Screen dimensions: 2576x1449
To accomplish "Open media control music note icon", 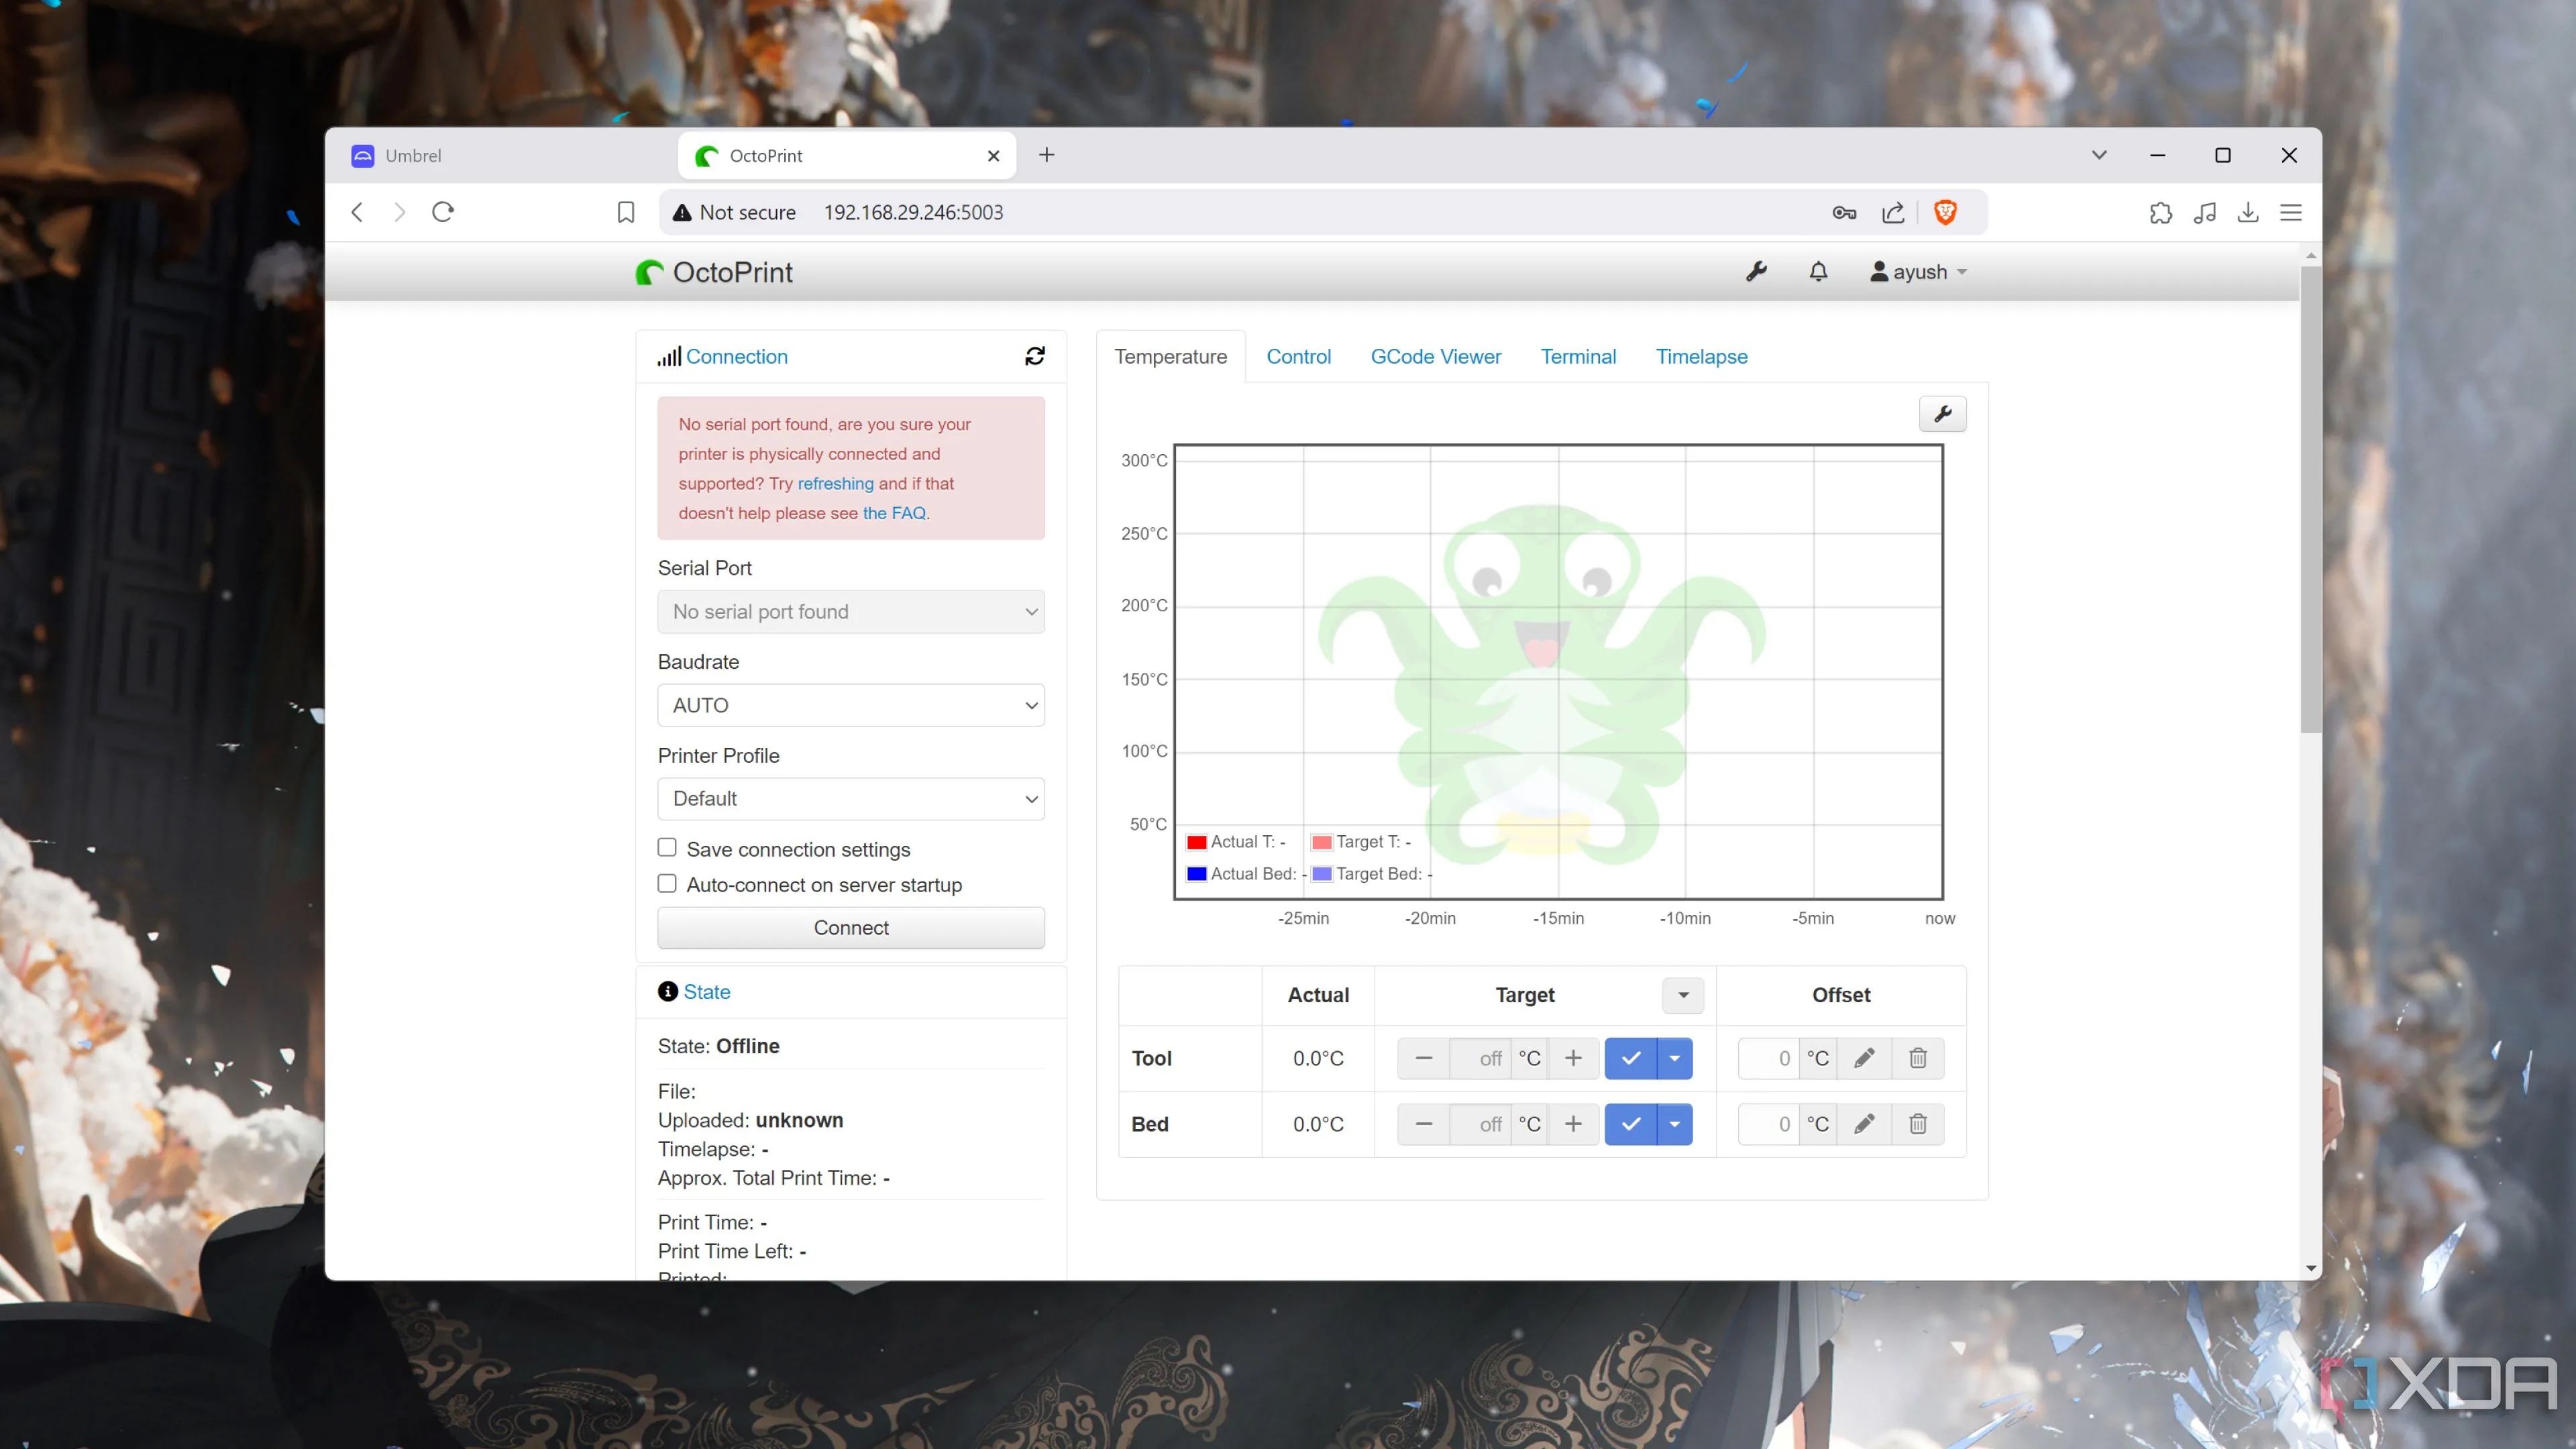I will pos(2204,212).
